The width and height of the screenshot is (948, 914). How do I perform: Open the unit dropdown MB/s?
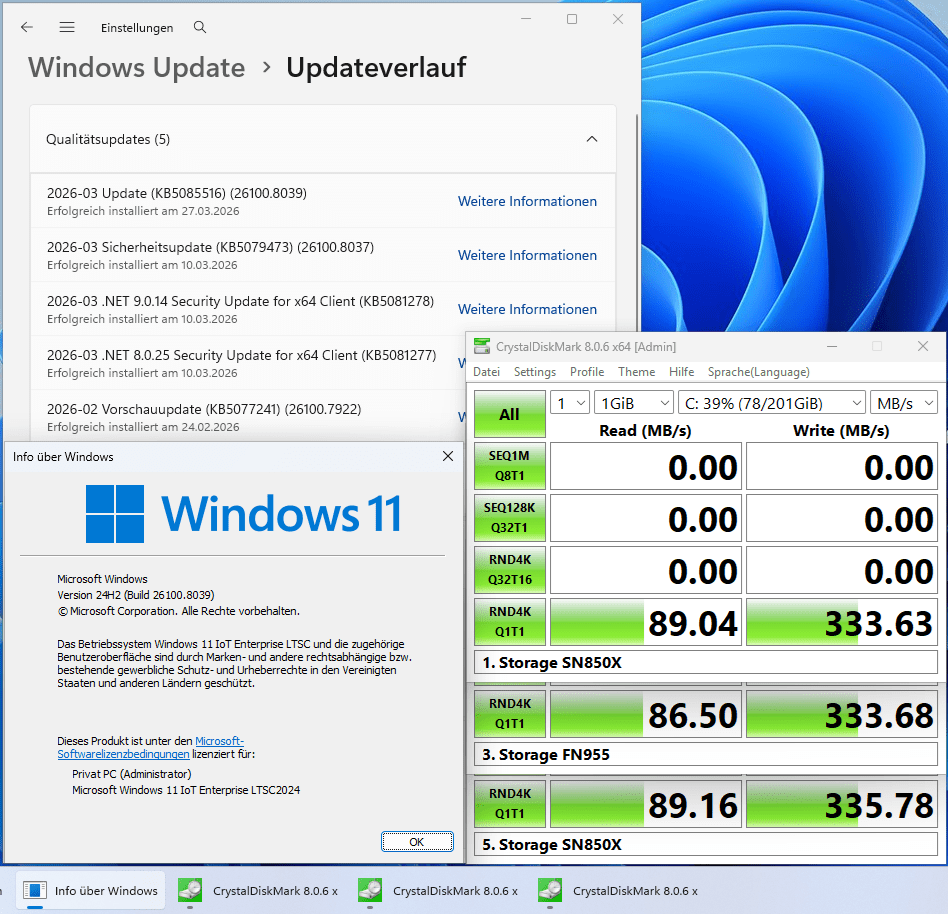[904, 403]
